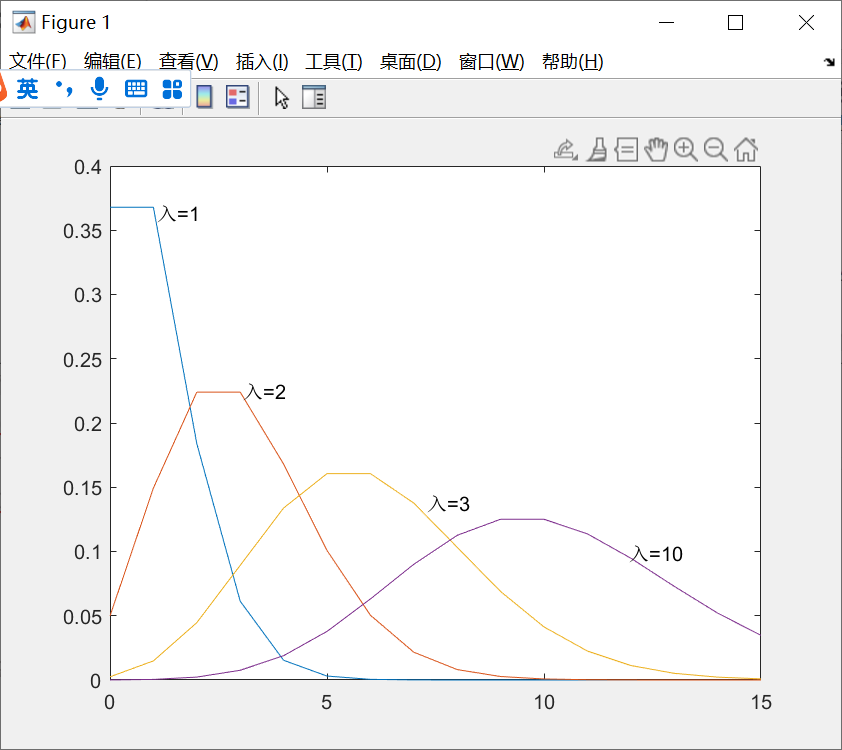Enable the on-screen keyboard from the IME bar

[136, 88]
